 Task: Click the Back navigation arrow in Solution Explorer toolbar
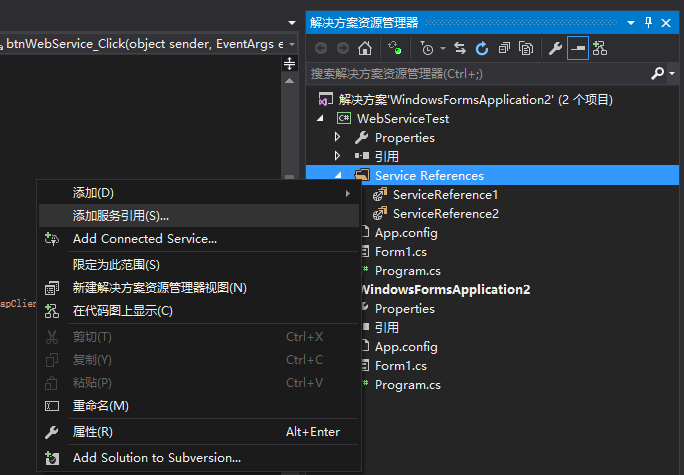(321, 48)
